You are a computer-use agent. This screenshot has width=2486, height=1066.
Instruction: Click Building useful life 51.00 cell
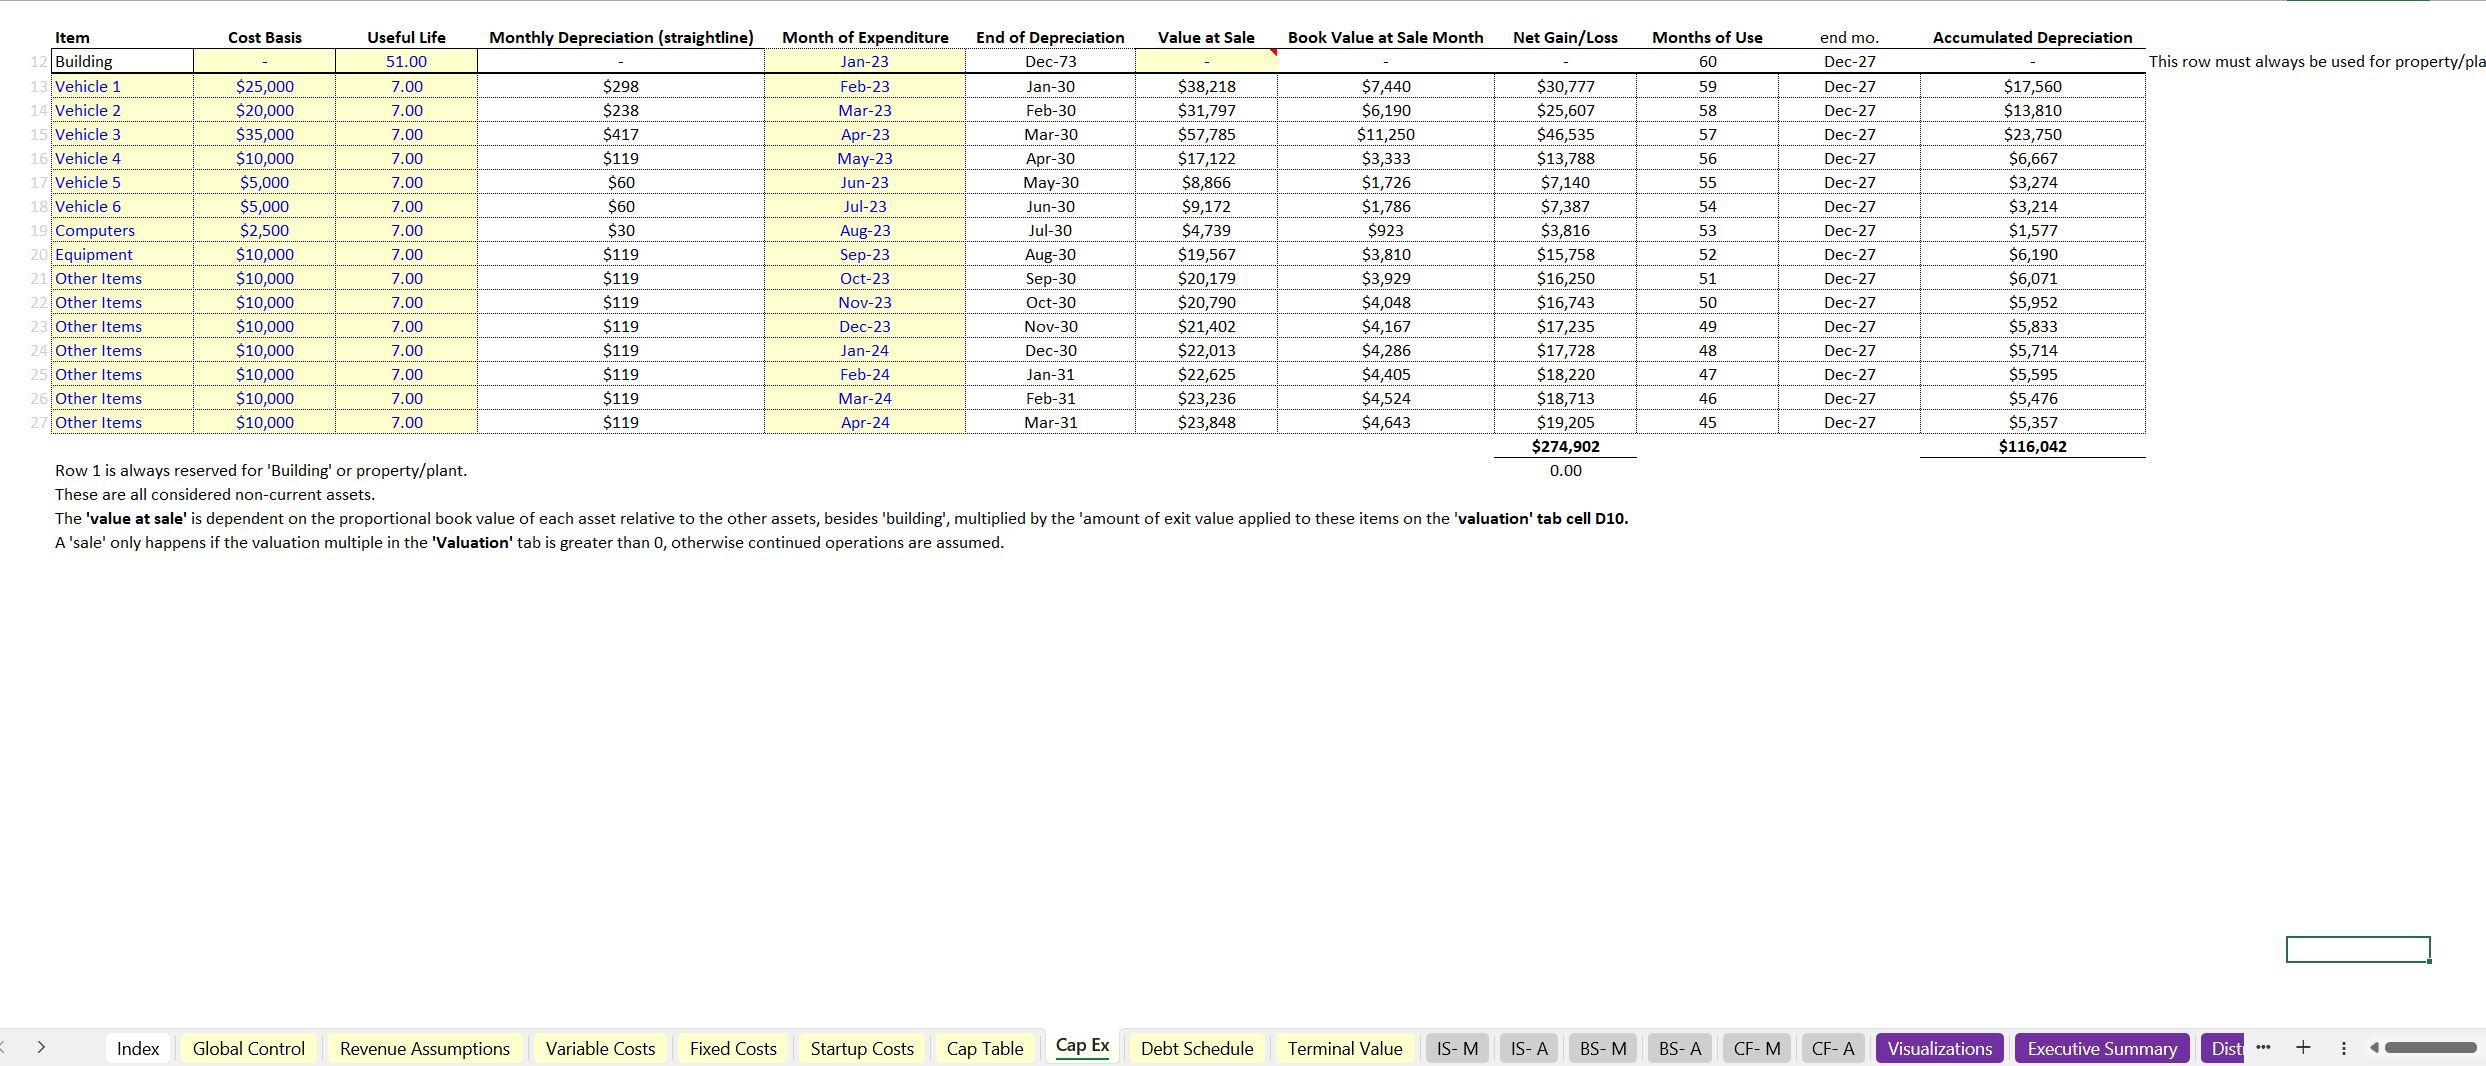[406, 61]
